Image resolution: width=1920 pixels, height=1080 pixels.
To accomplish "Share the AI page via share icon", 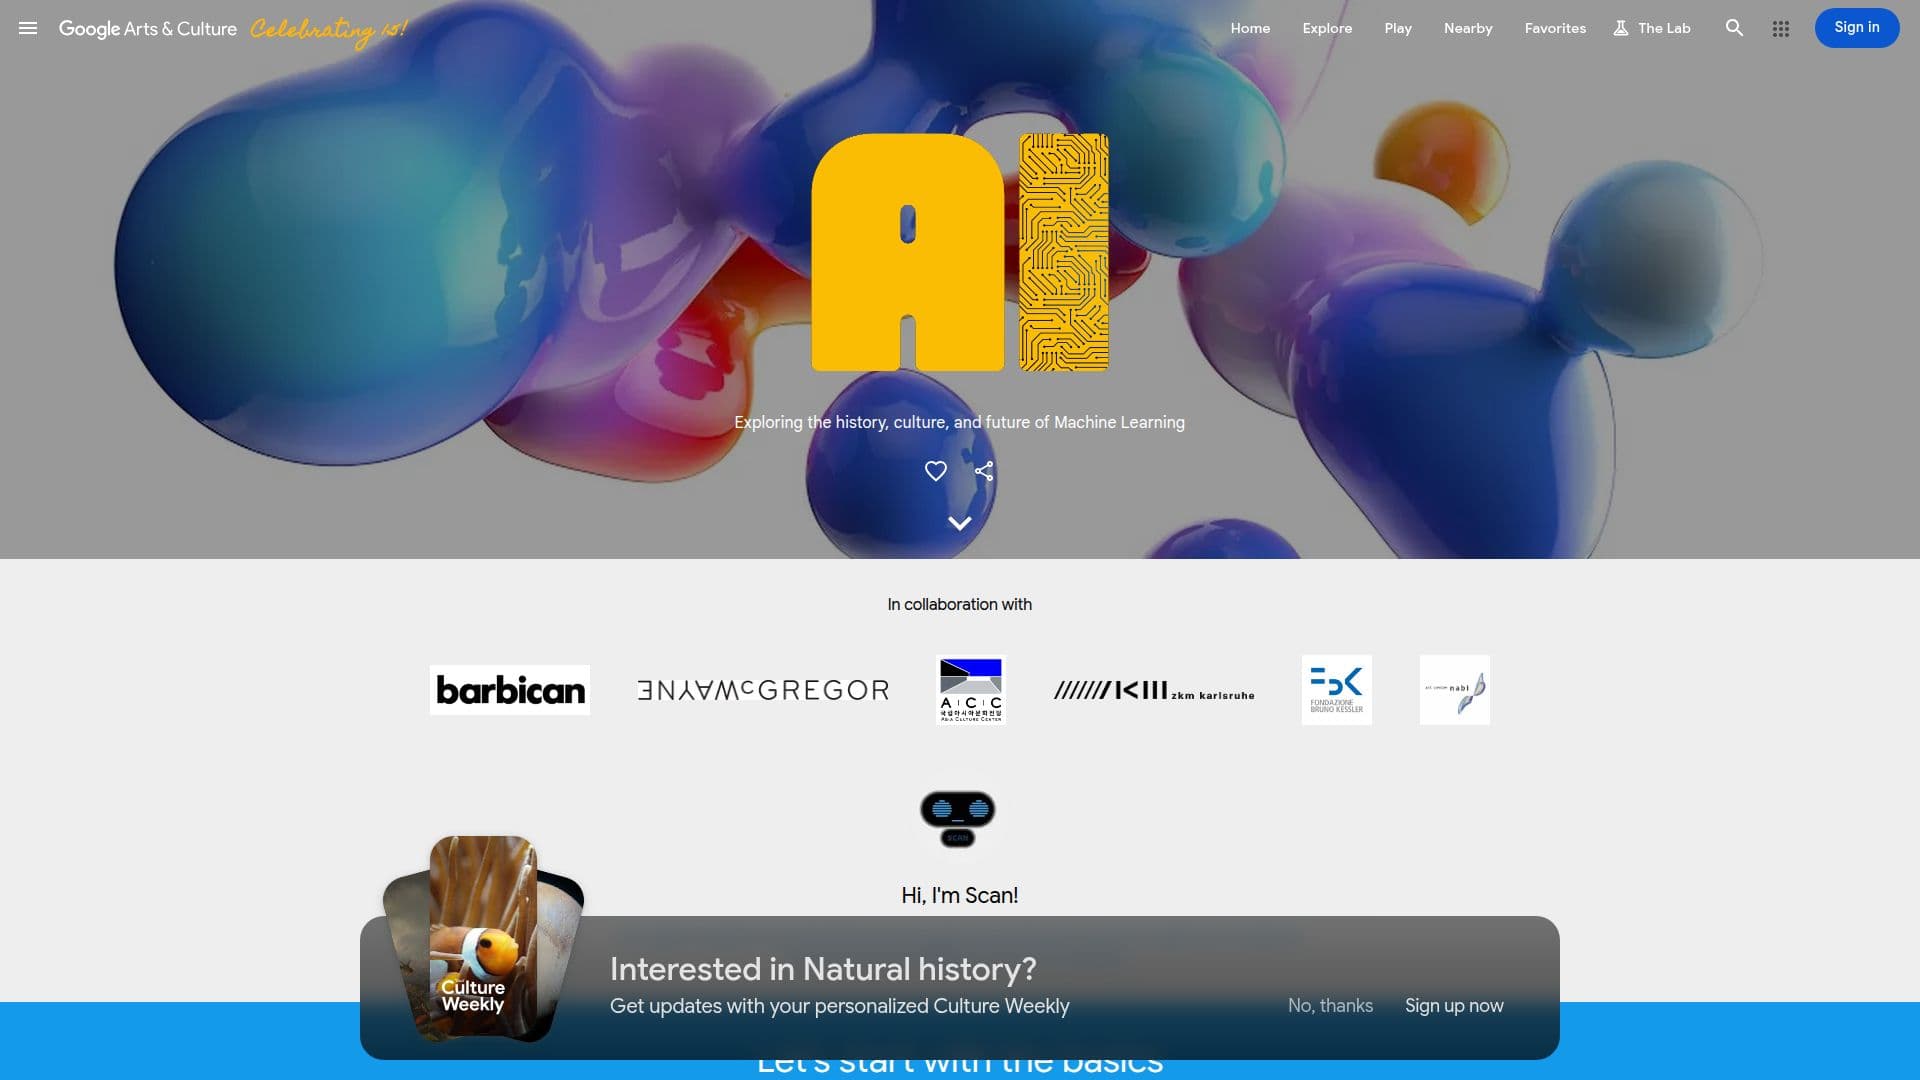I will [x=984, y=471].
